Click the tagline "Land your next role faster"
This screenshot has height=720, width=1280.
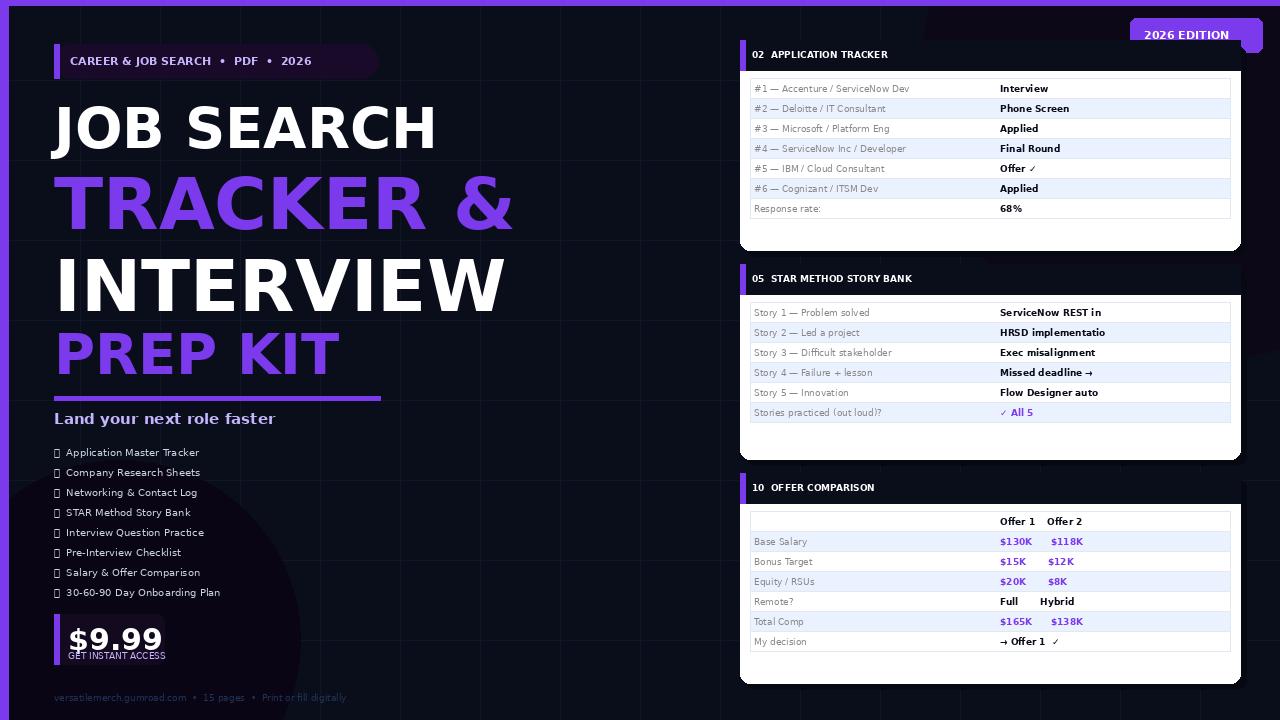coord(164,419)
